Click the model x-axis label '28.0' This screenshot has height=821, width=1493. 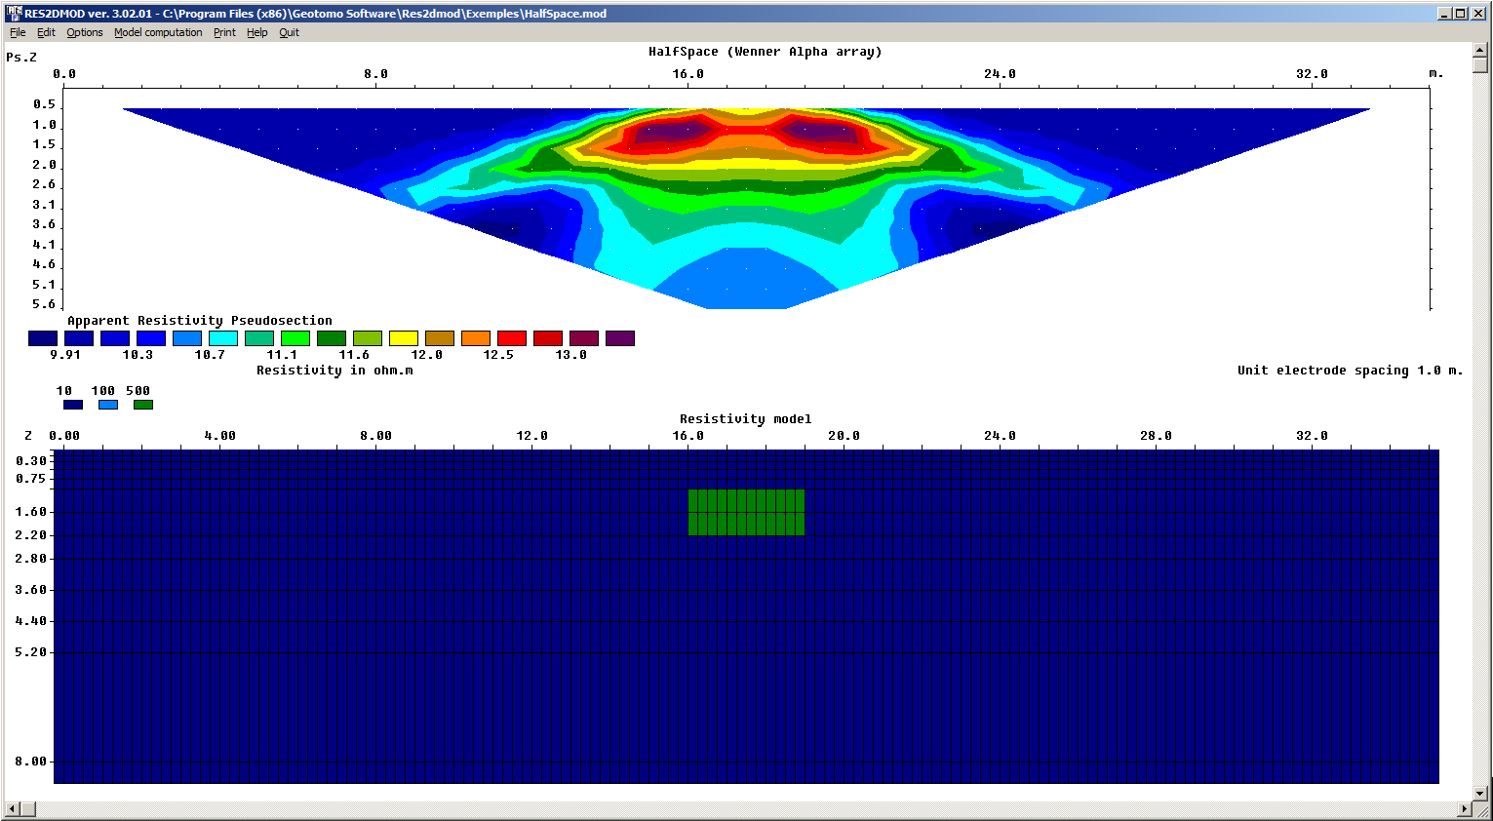(x=1156, y=436)
